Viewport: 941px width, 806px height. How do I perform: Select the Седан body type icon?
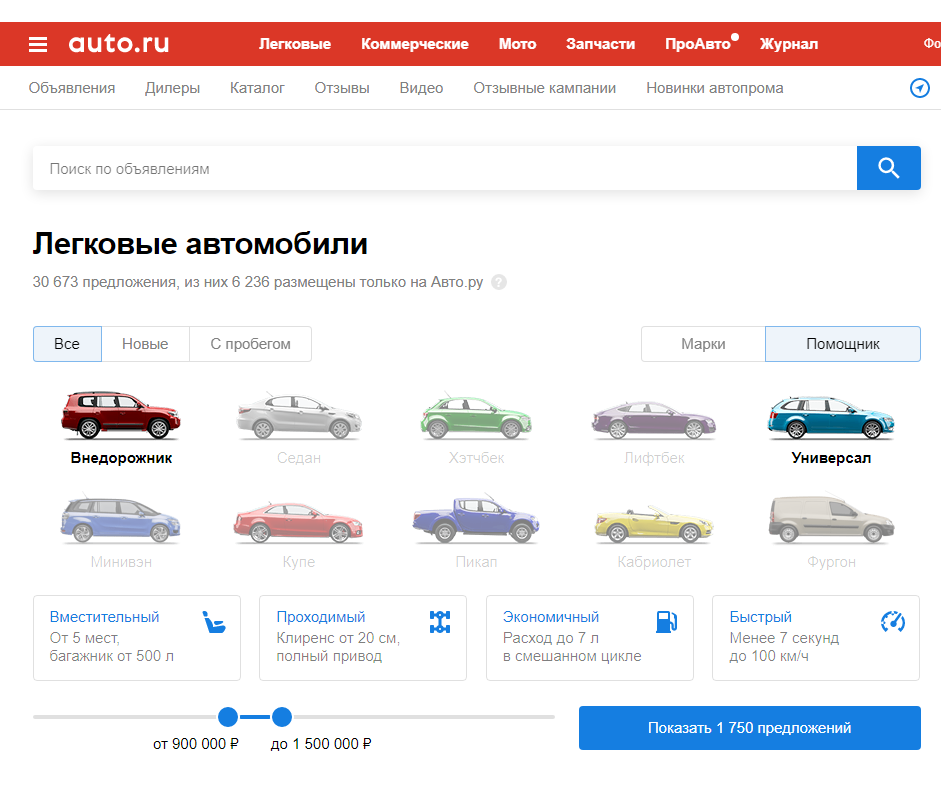click(298, 418)
